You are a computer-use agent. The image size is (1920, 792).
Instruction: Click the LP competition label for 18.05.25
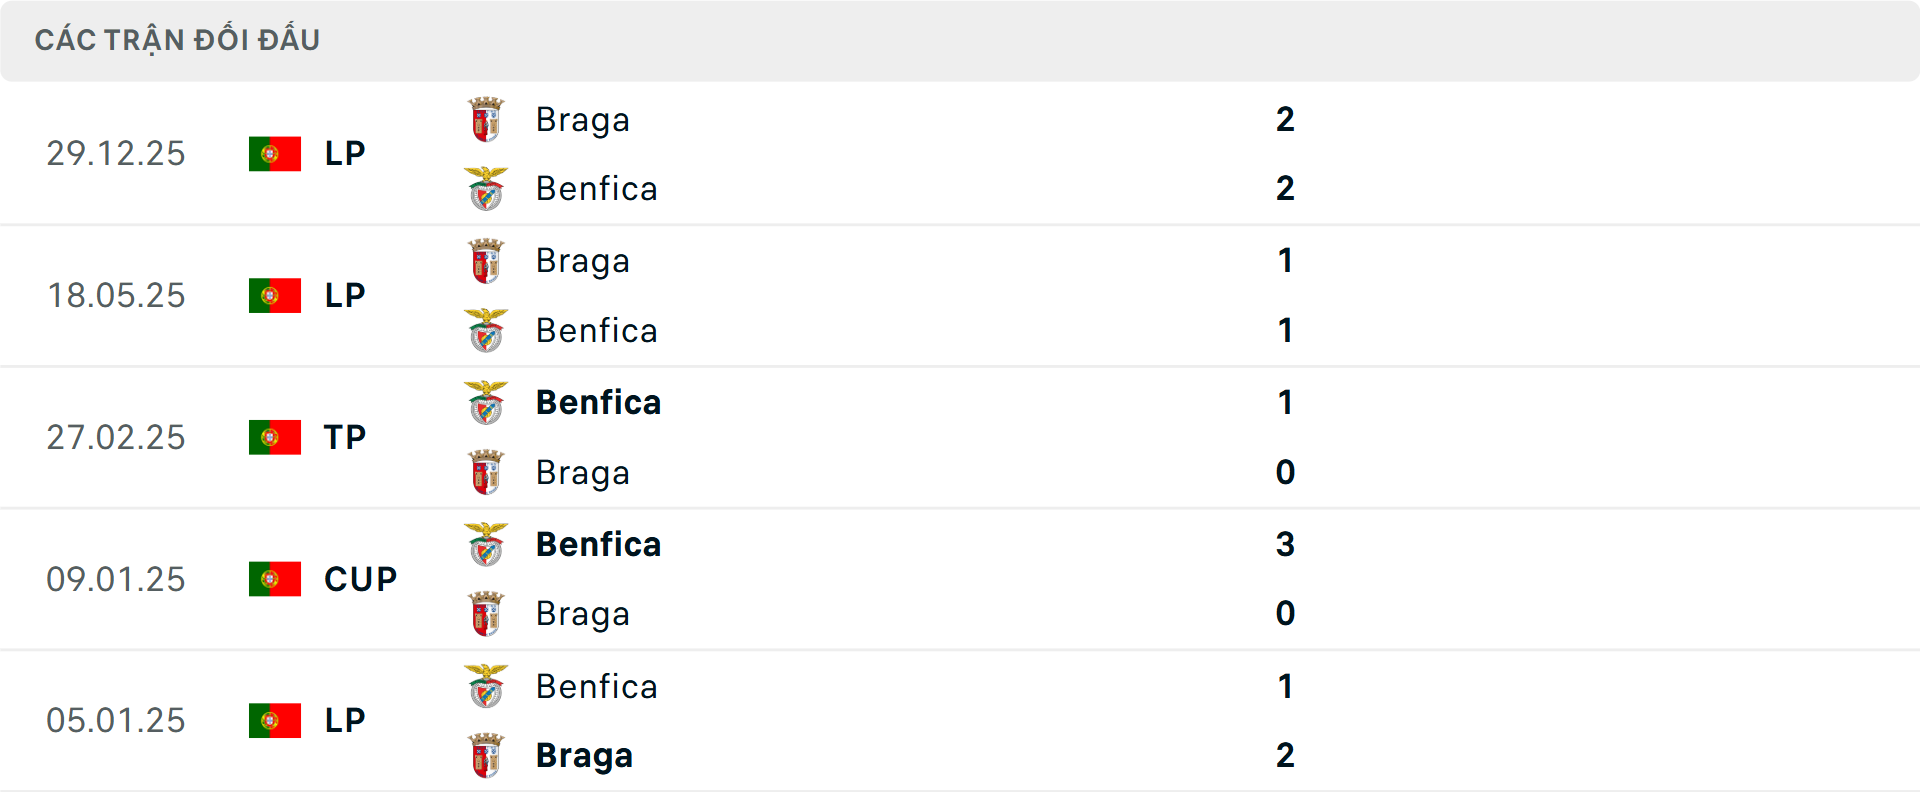pyautogui.click(x=345, y=295)
